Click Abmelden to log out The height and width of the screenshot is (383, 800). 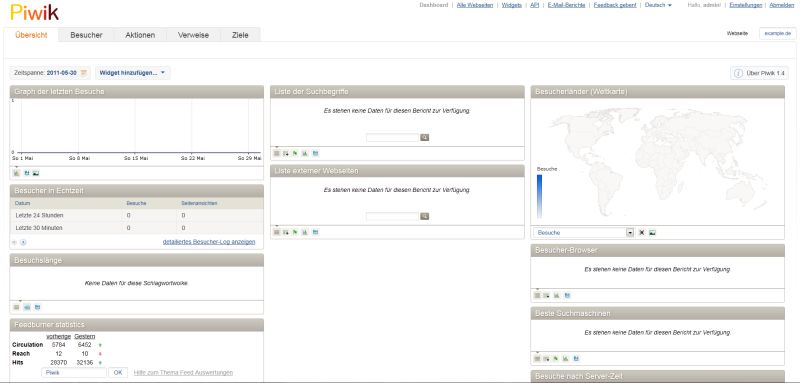[782, 5]
